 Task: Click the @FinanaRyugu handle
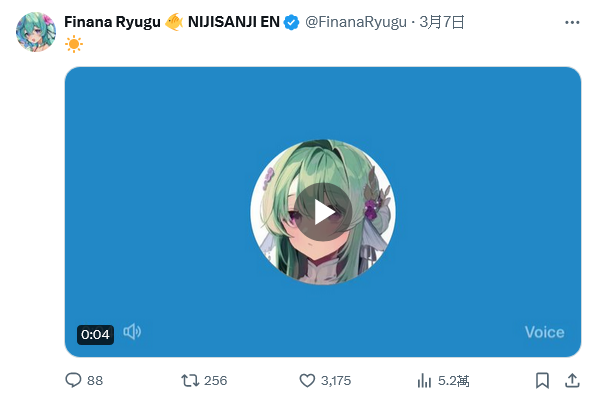(x=355, y=22)
